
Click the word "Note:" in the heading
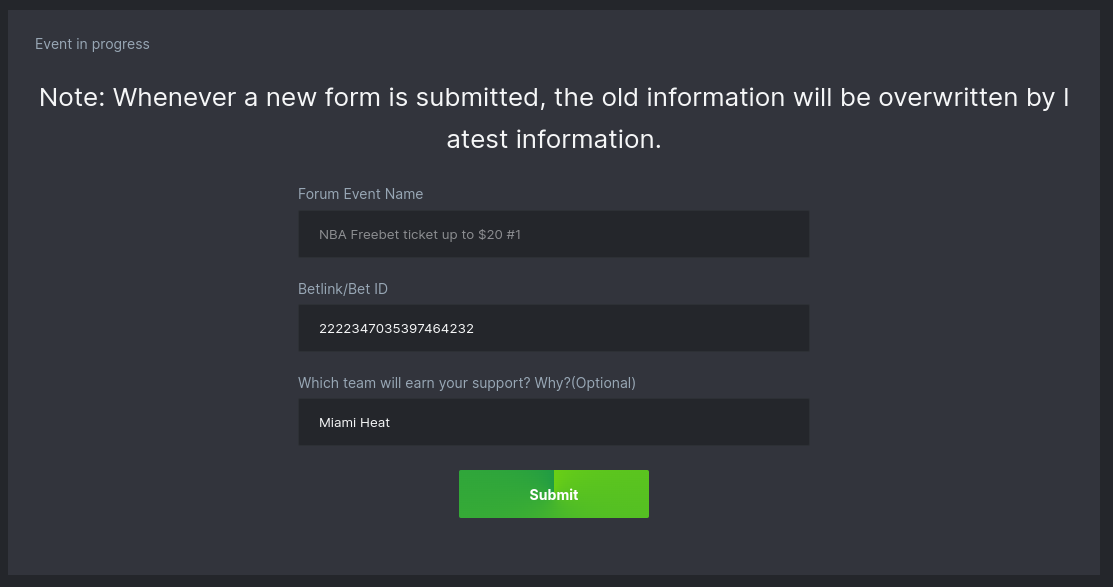72,98
